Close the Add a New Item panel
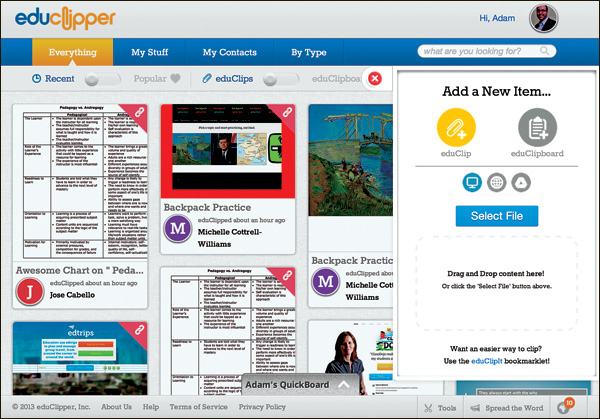The image size is (600, 419). (375, 78)
